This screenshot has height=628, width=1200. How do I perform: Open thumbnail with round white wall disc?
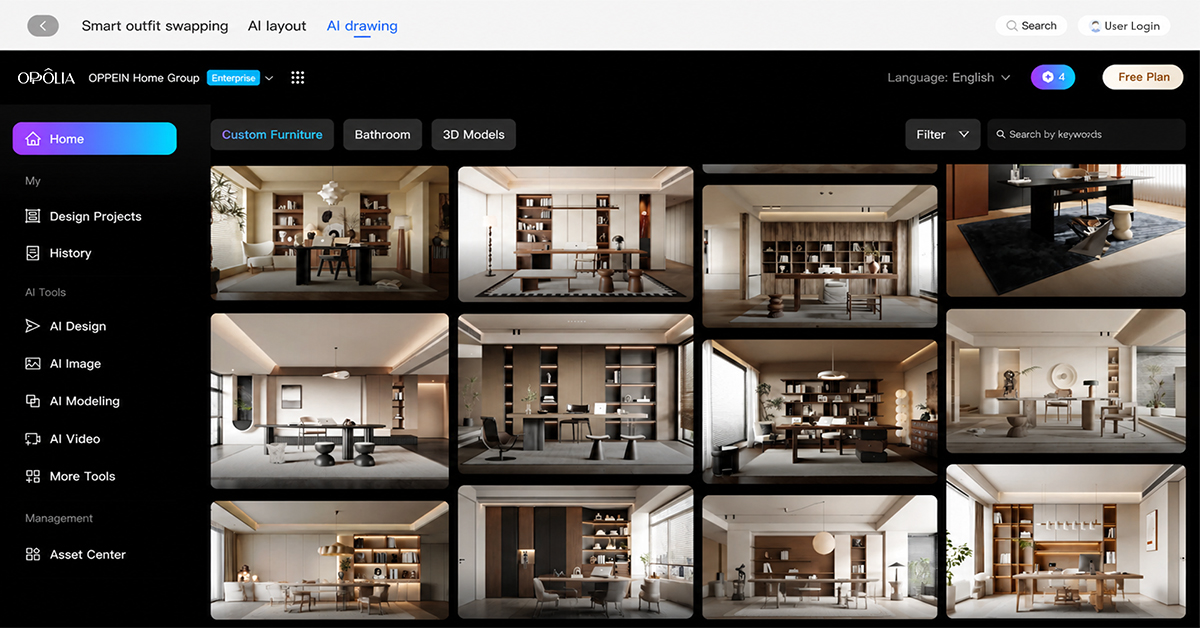(x=1066, y=381)
